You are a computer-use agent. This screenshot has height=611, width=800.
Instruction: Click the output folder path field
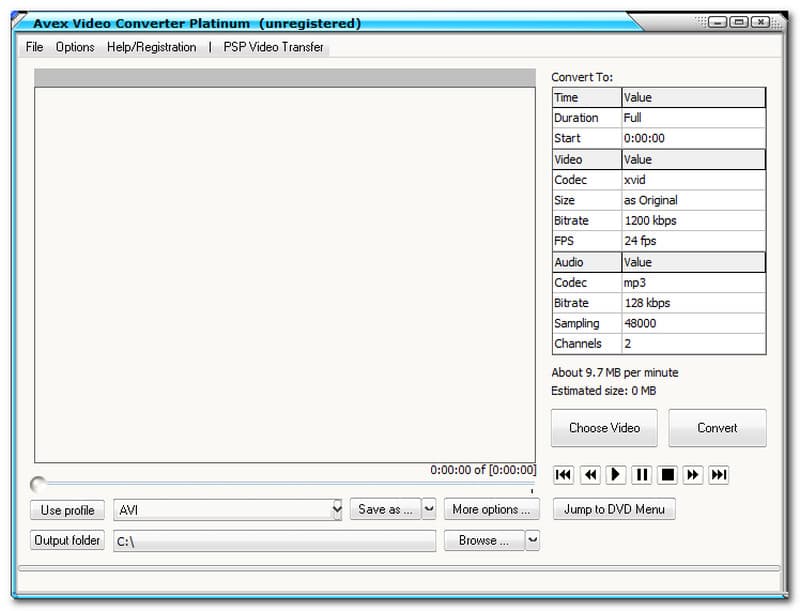[x=274, y=541]
